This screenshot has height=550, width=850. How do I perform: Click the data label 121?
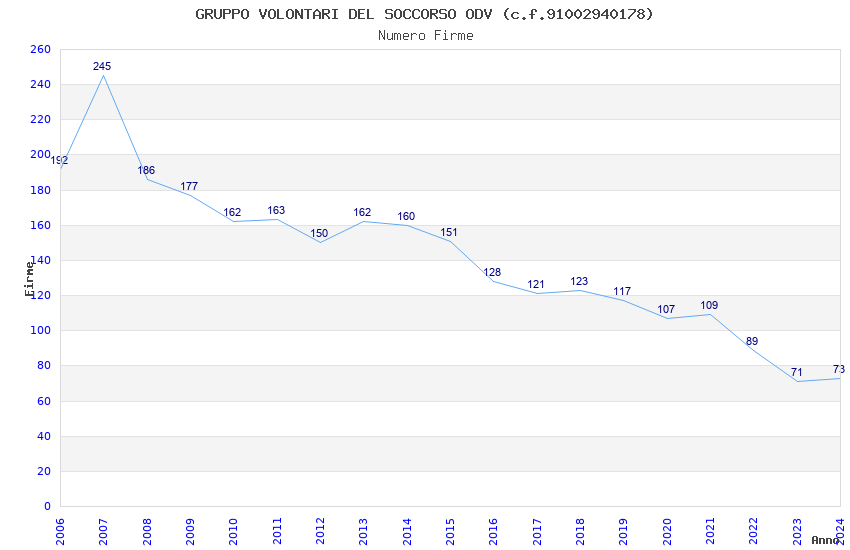(536, 284)
